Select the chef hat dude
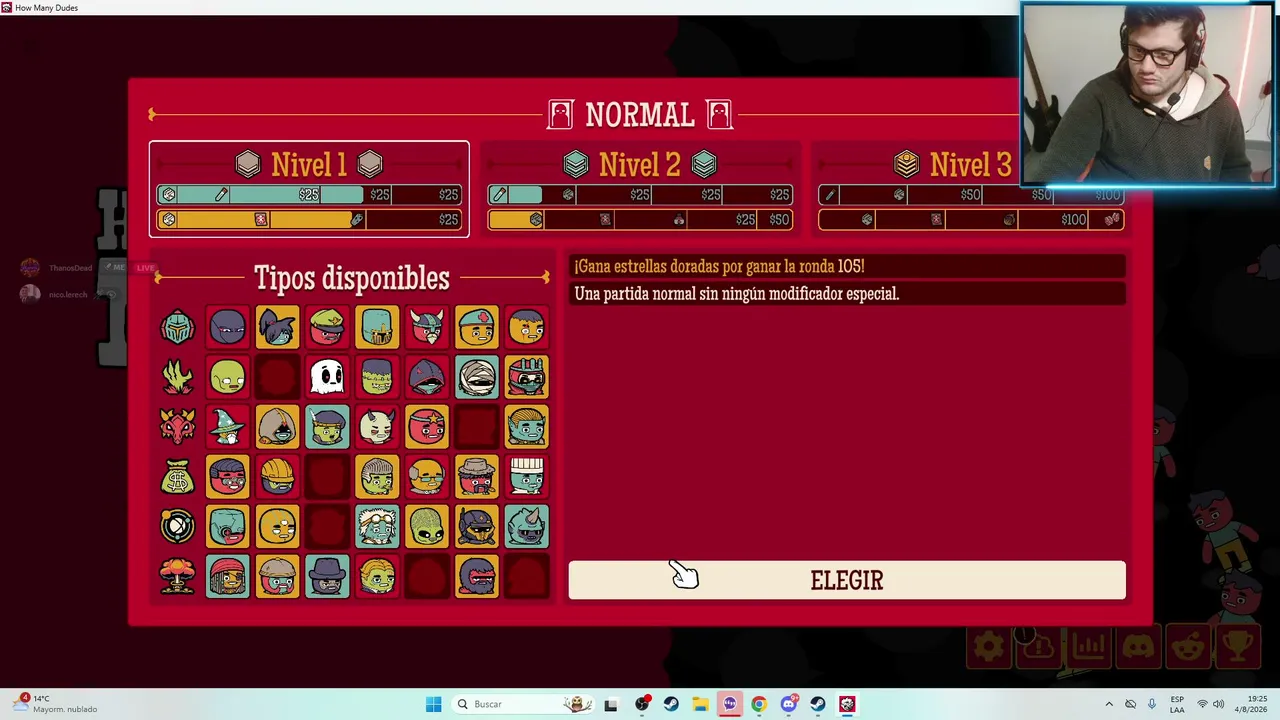Viewport: 1280px width, 720px height. point(527,477)
